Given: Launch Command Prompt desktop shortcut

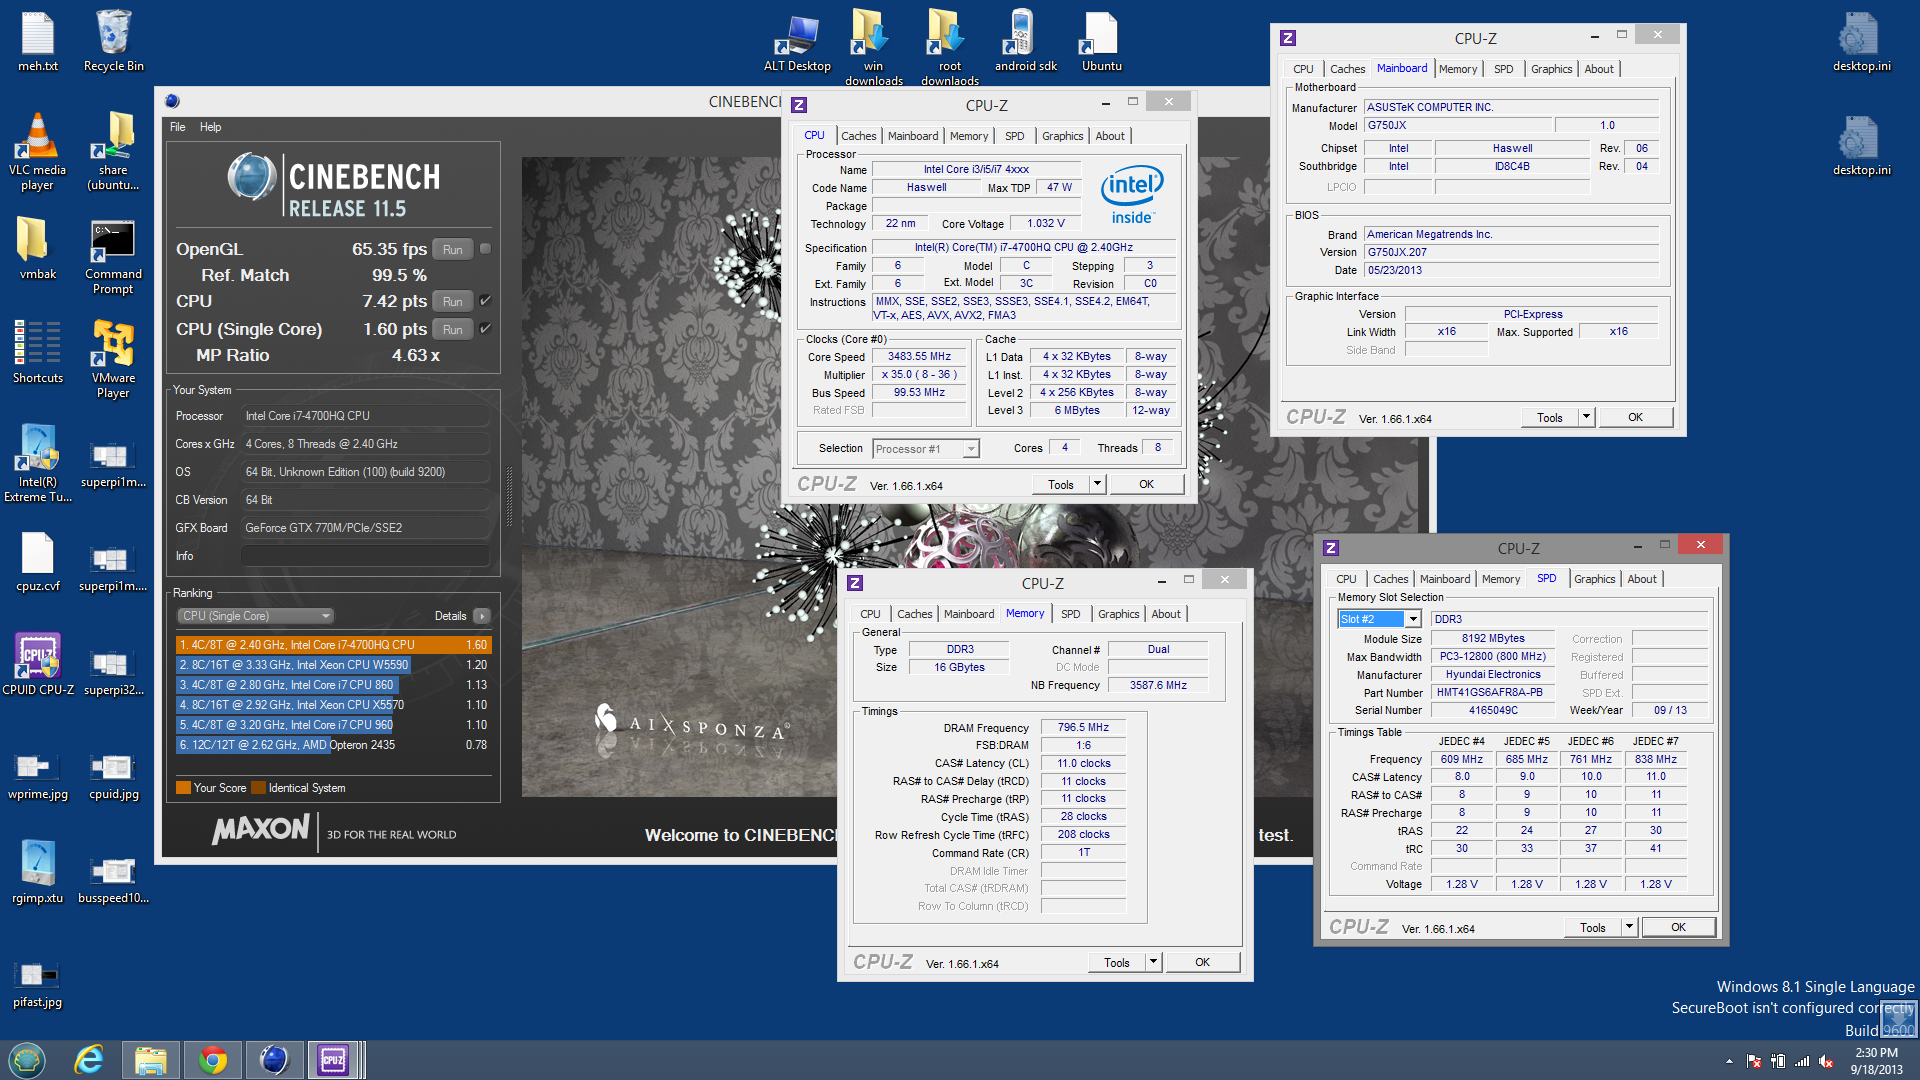Looking at the screenshot, I should point(113,258).
